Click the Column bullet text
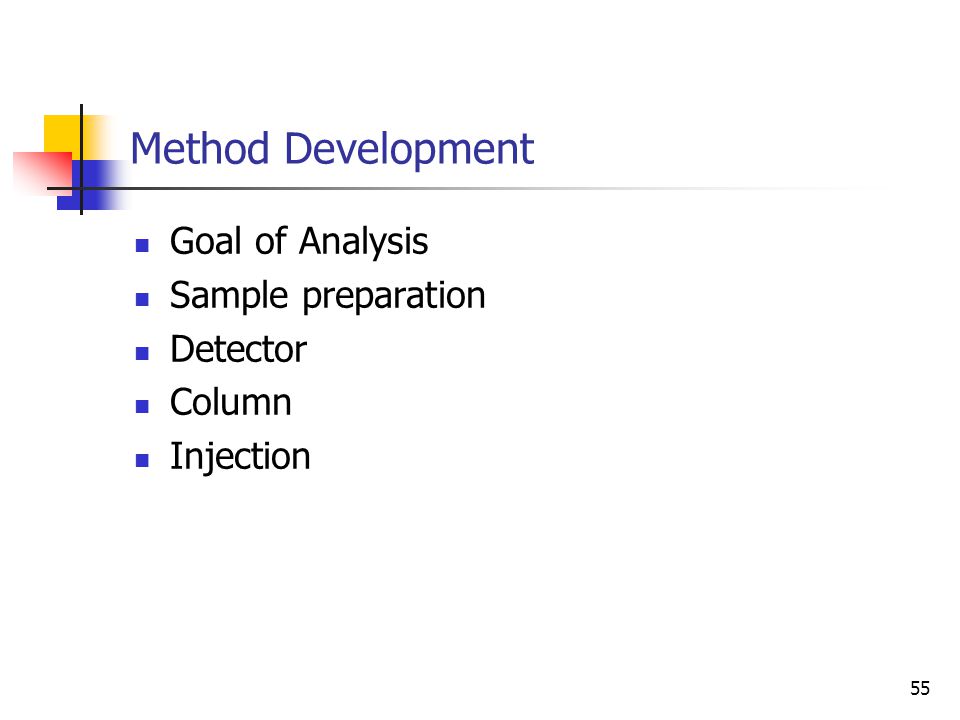This screenshot has height=720, width=960. (x=231, y=403)
